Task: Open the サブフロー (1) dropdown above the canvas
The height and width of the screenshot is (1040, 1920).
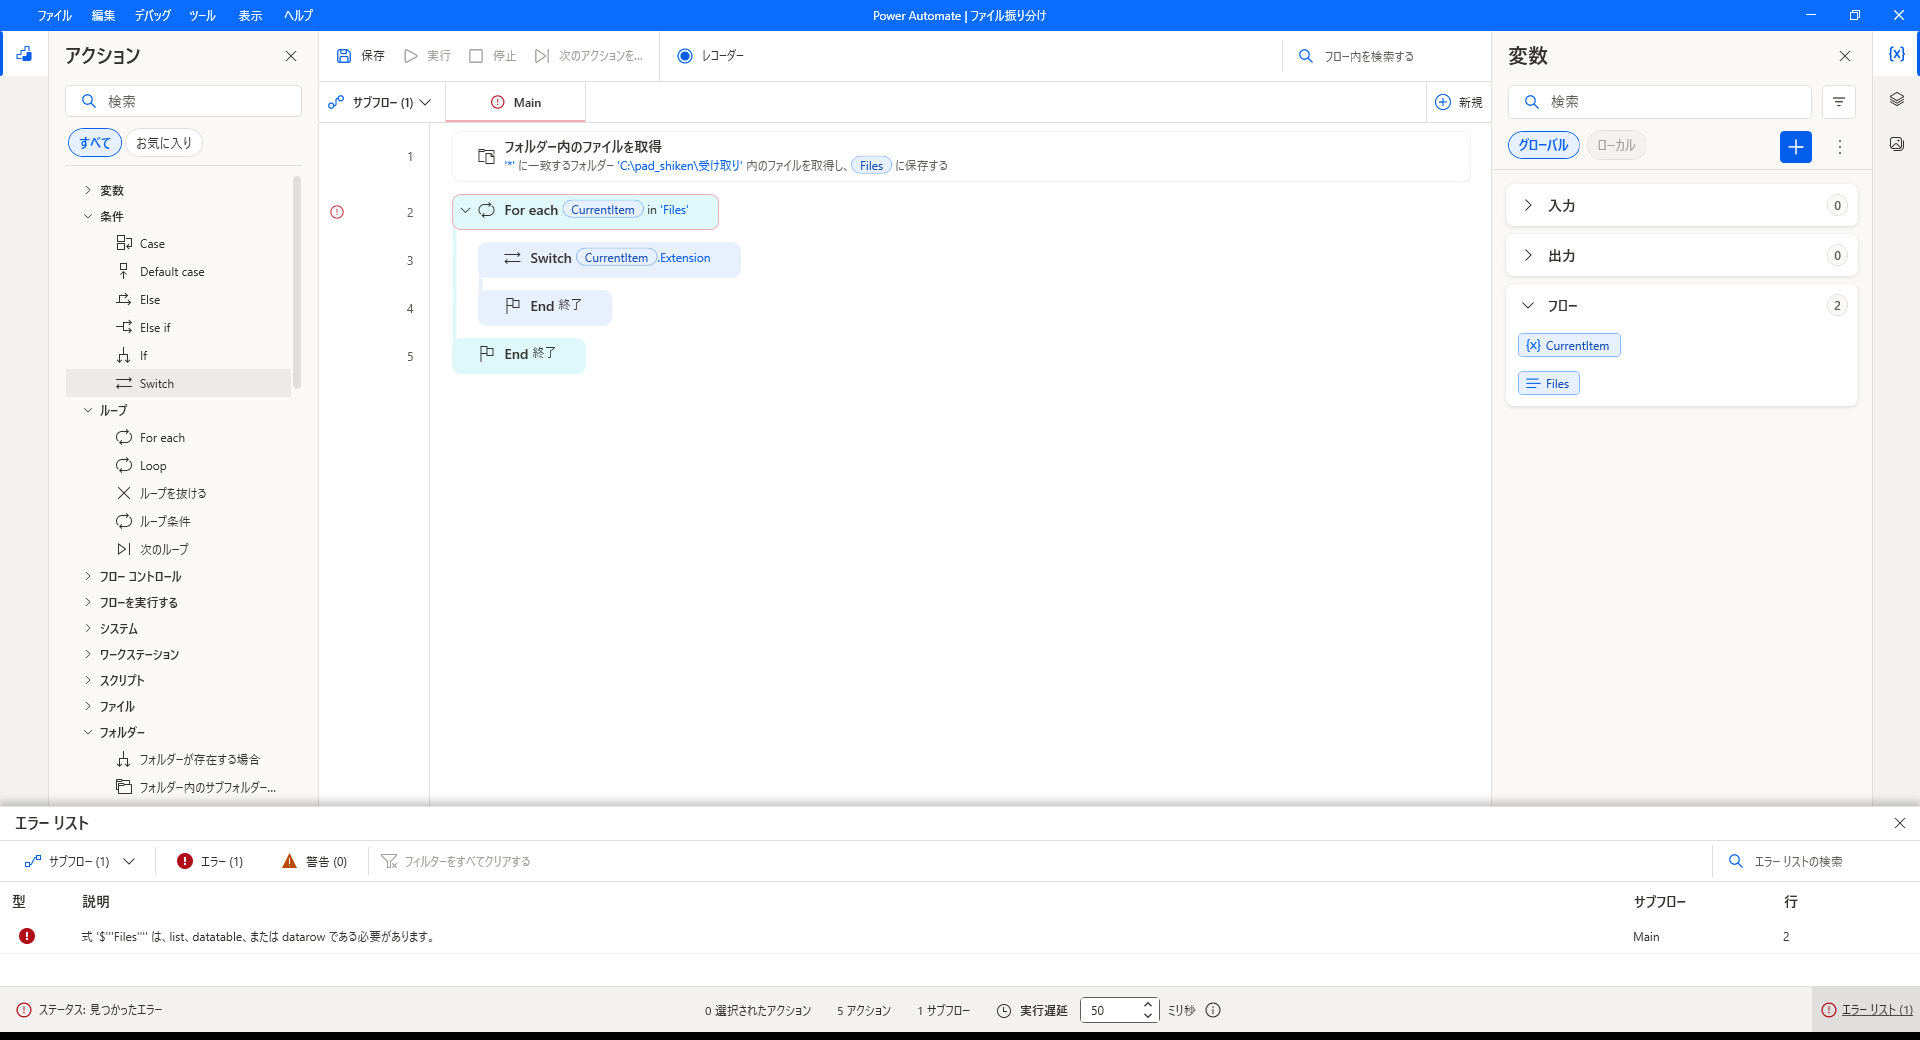Action: tap(380, 102)
